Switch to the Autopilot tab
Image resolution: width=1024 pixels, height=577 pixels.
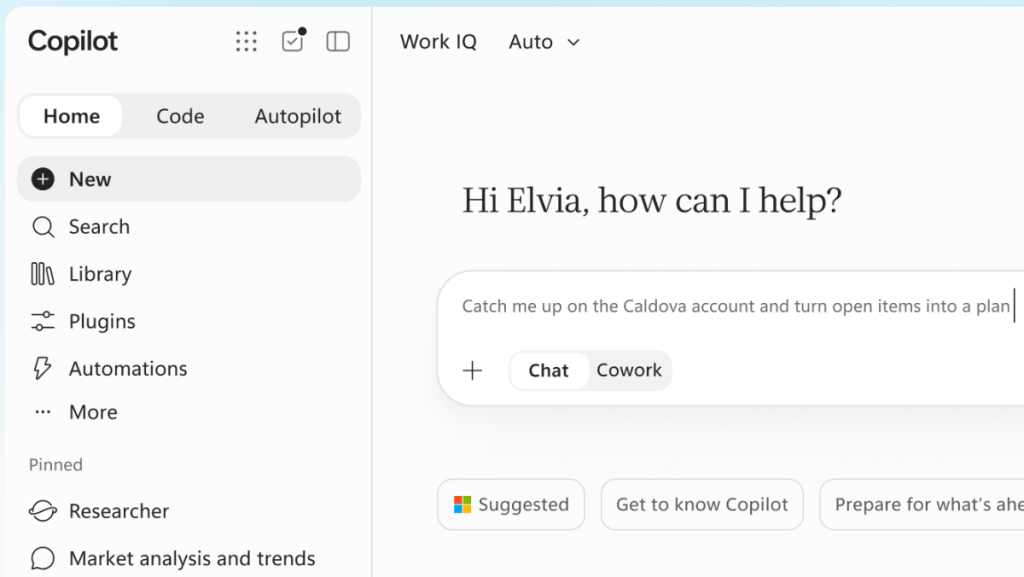point(298,116)
